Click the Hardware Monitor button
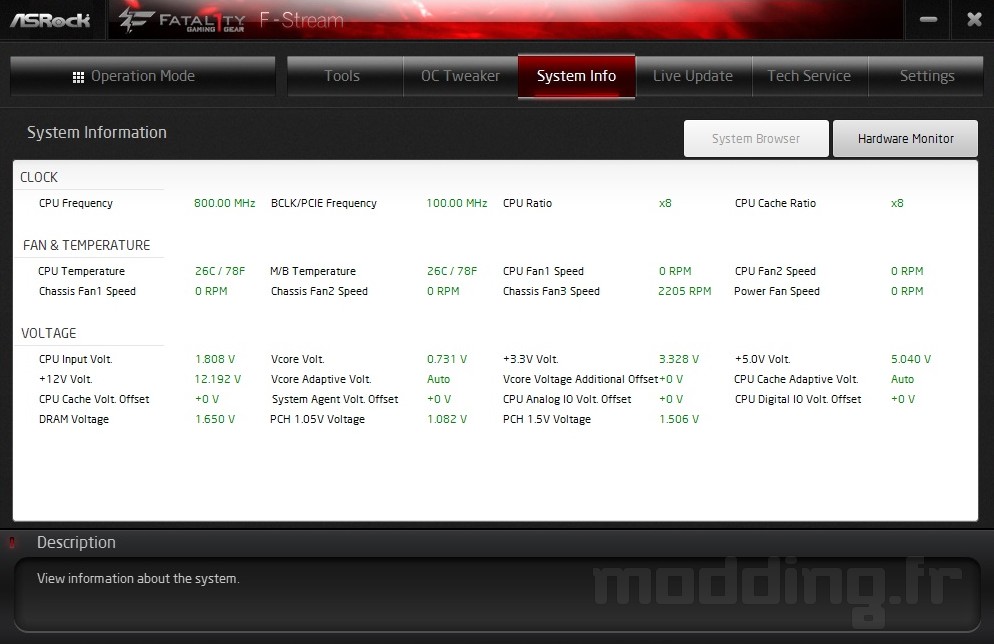 point(905,138)
